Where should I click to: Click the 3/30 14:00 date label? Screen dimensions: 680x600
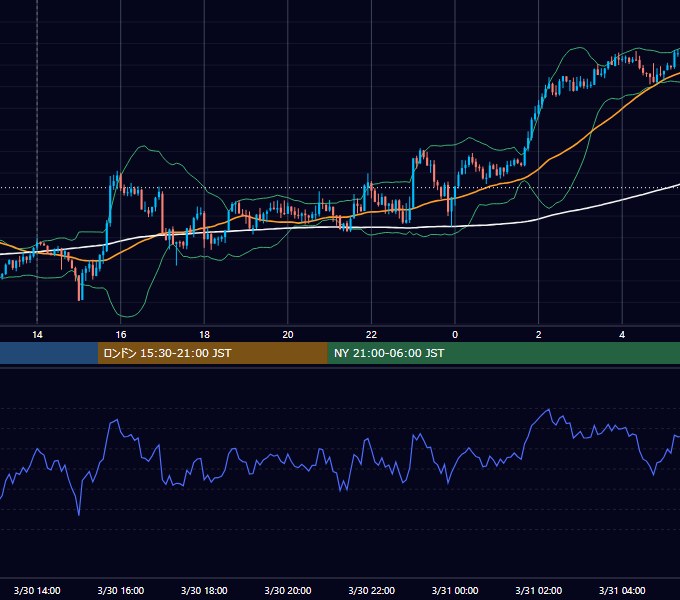pos(37,590)
